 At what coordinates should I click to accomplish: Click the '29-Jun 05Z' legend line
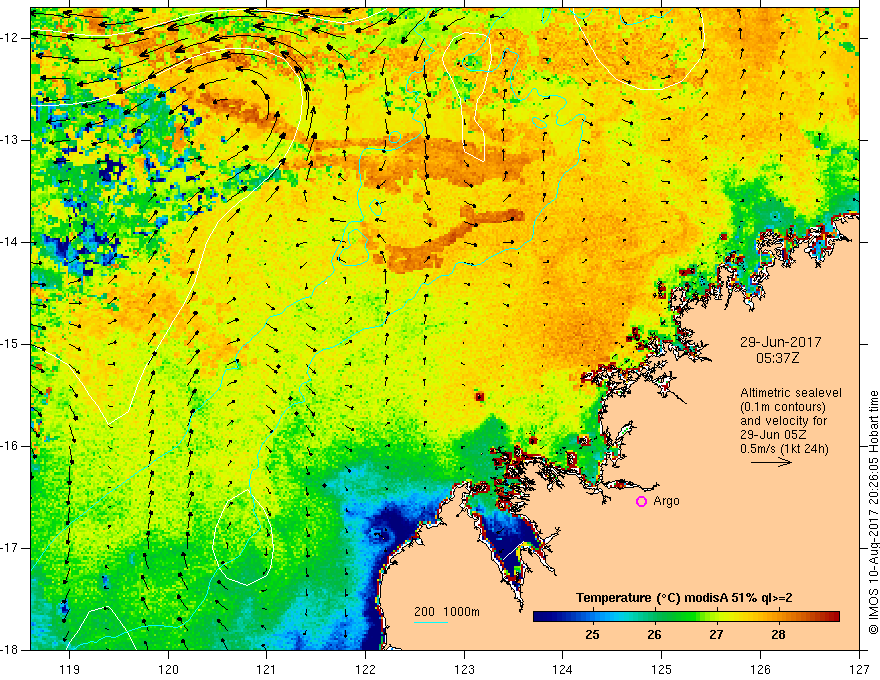click(771, 435)
